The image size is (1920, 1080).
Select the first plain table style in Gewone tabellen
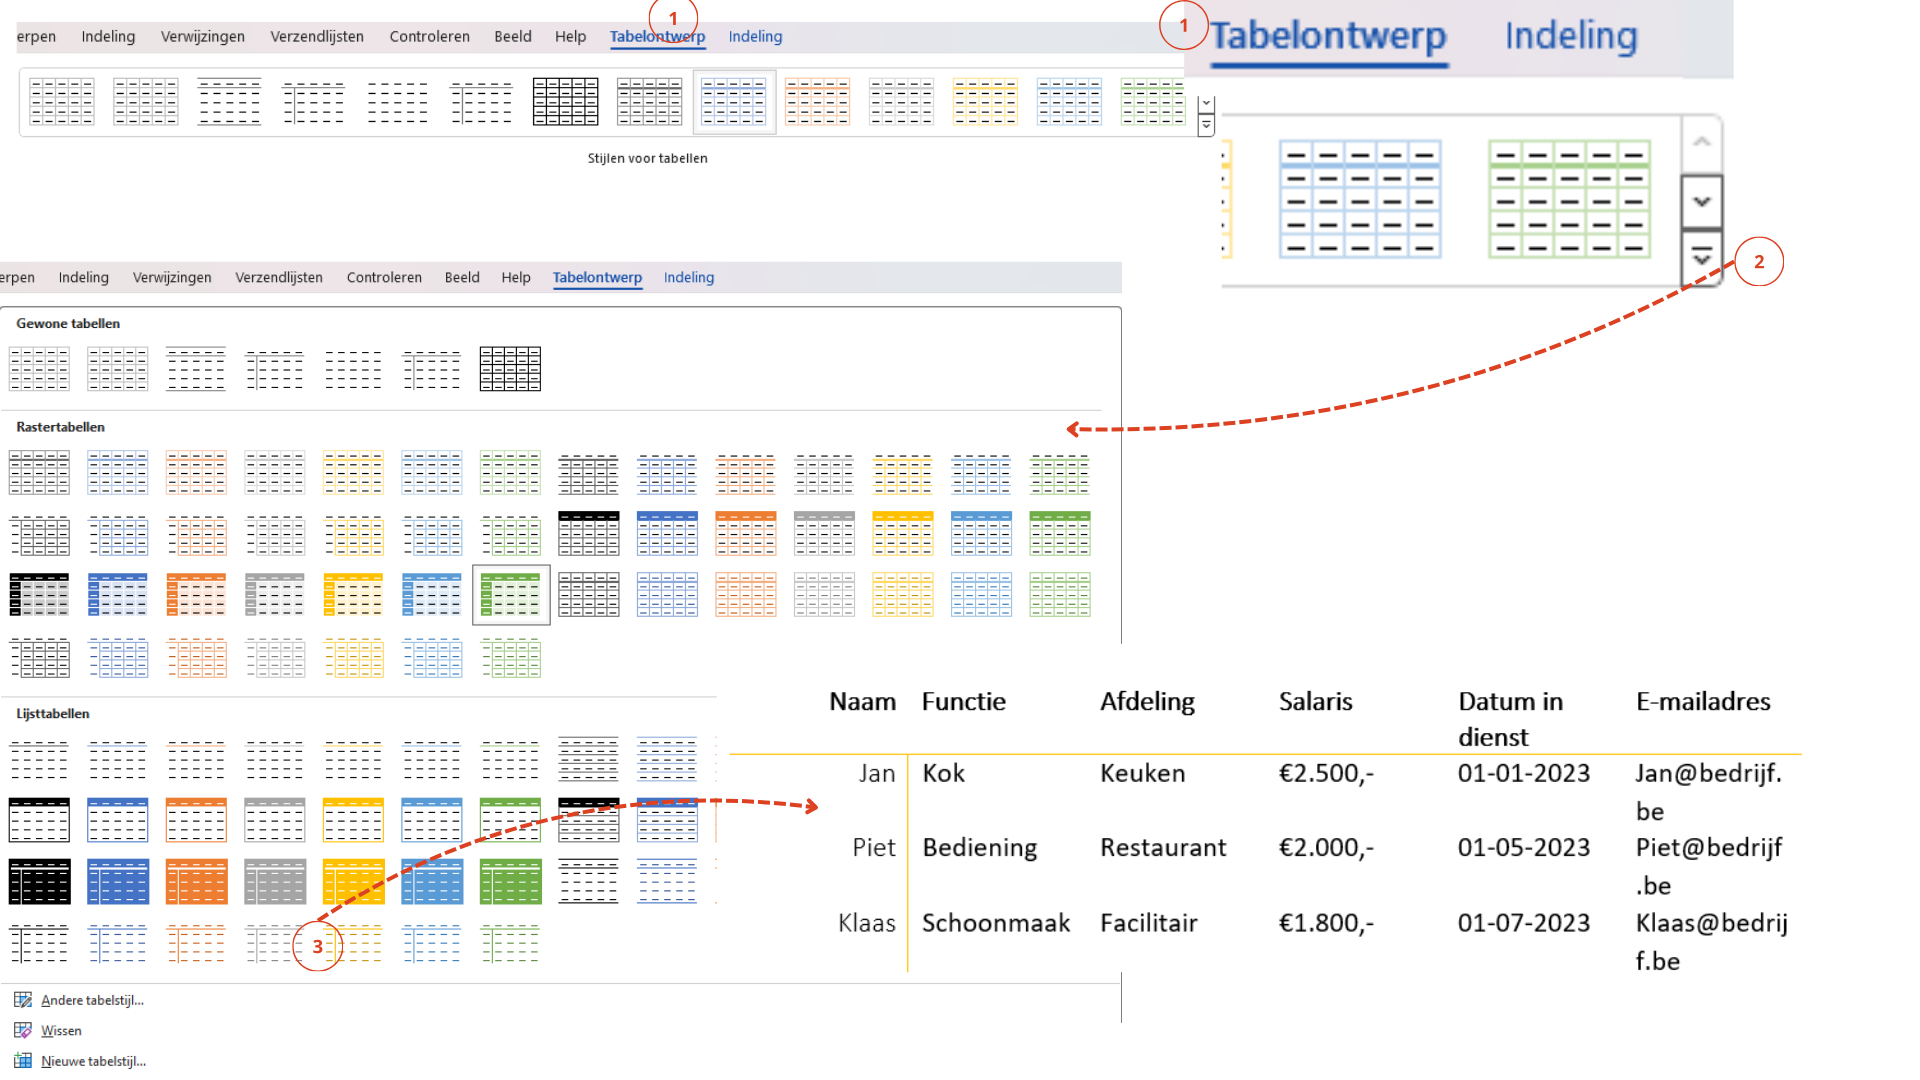[39, 368]
